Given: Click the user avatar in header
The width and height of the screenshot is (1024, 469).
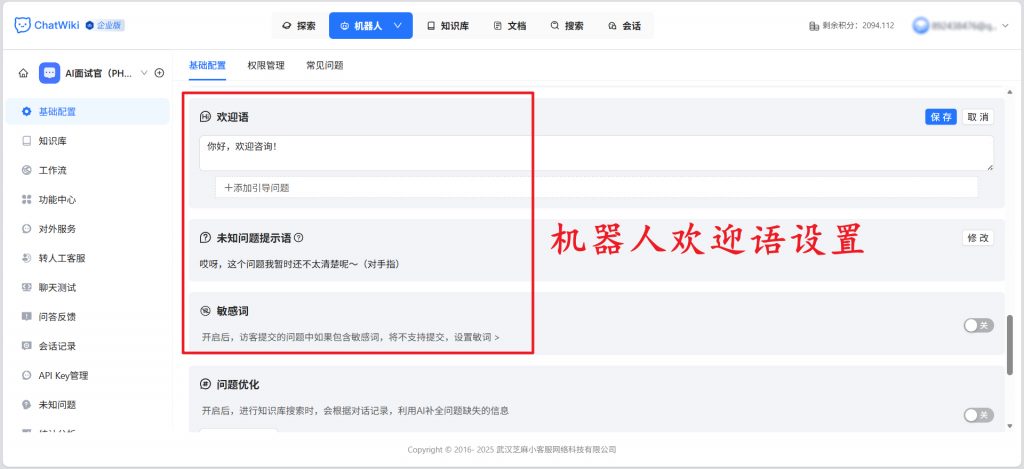Looking at the screenshot, I should [921, 26].
